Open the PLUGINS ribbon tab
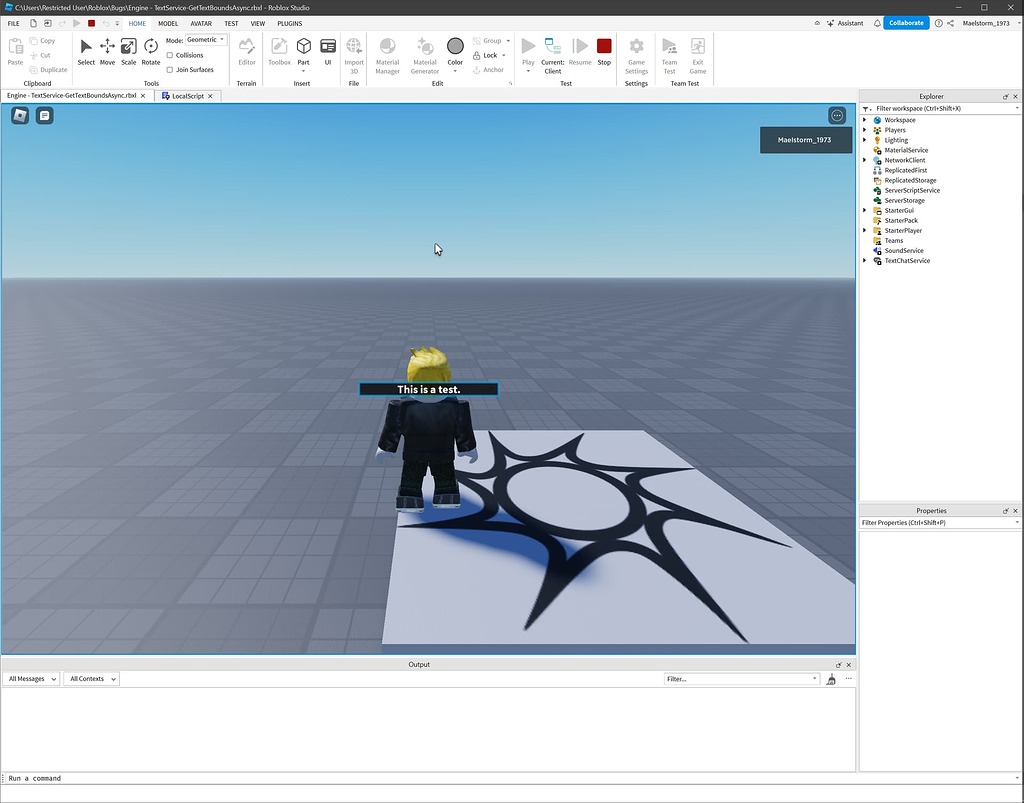1024x803 pixels. [289, 23]
